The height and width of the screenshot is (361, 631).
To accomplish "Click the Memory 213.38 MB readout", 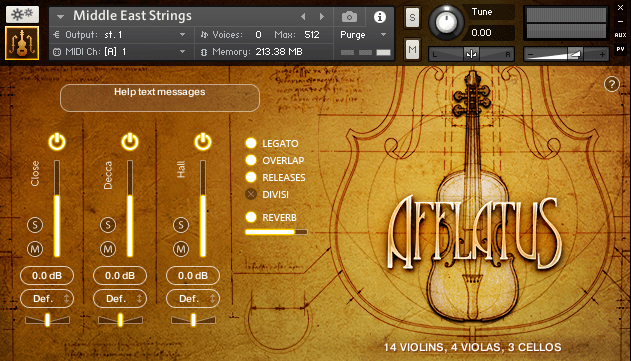I will click(279, 52).
